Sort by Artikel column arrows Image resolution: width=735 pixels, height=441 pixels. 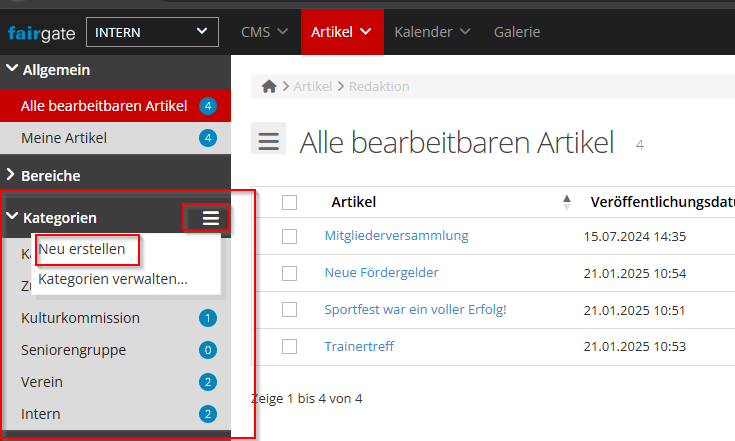[567, 202]
